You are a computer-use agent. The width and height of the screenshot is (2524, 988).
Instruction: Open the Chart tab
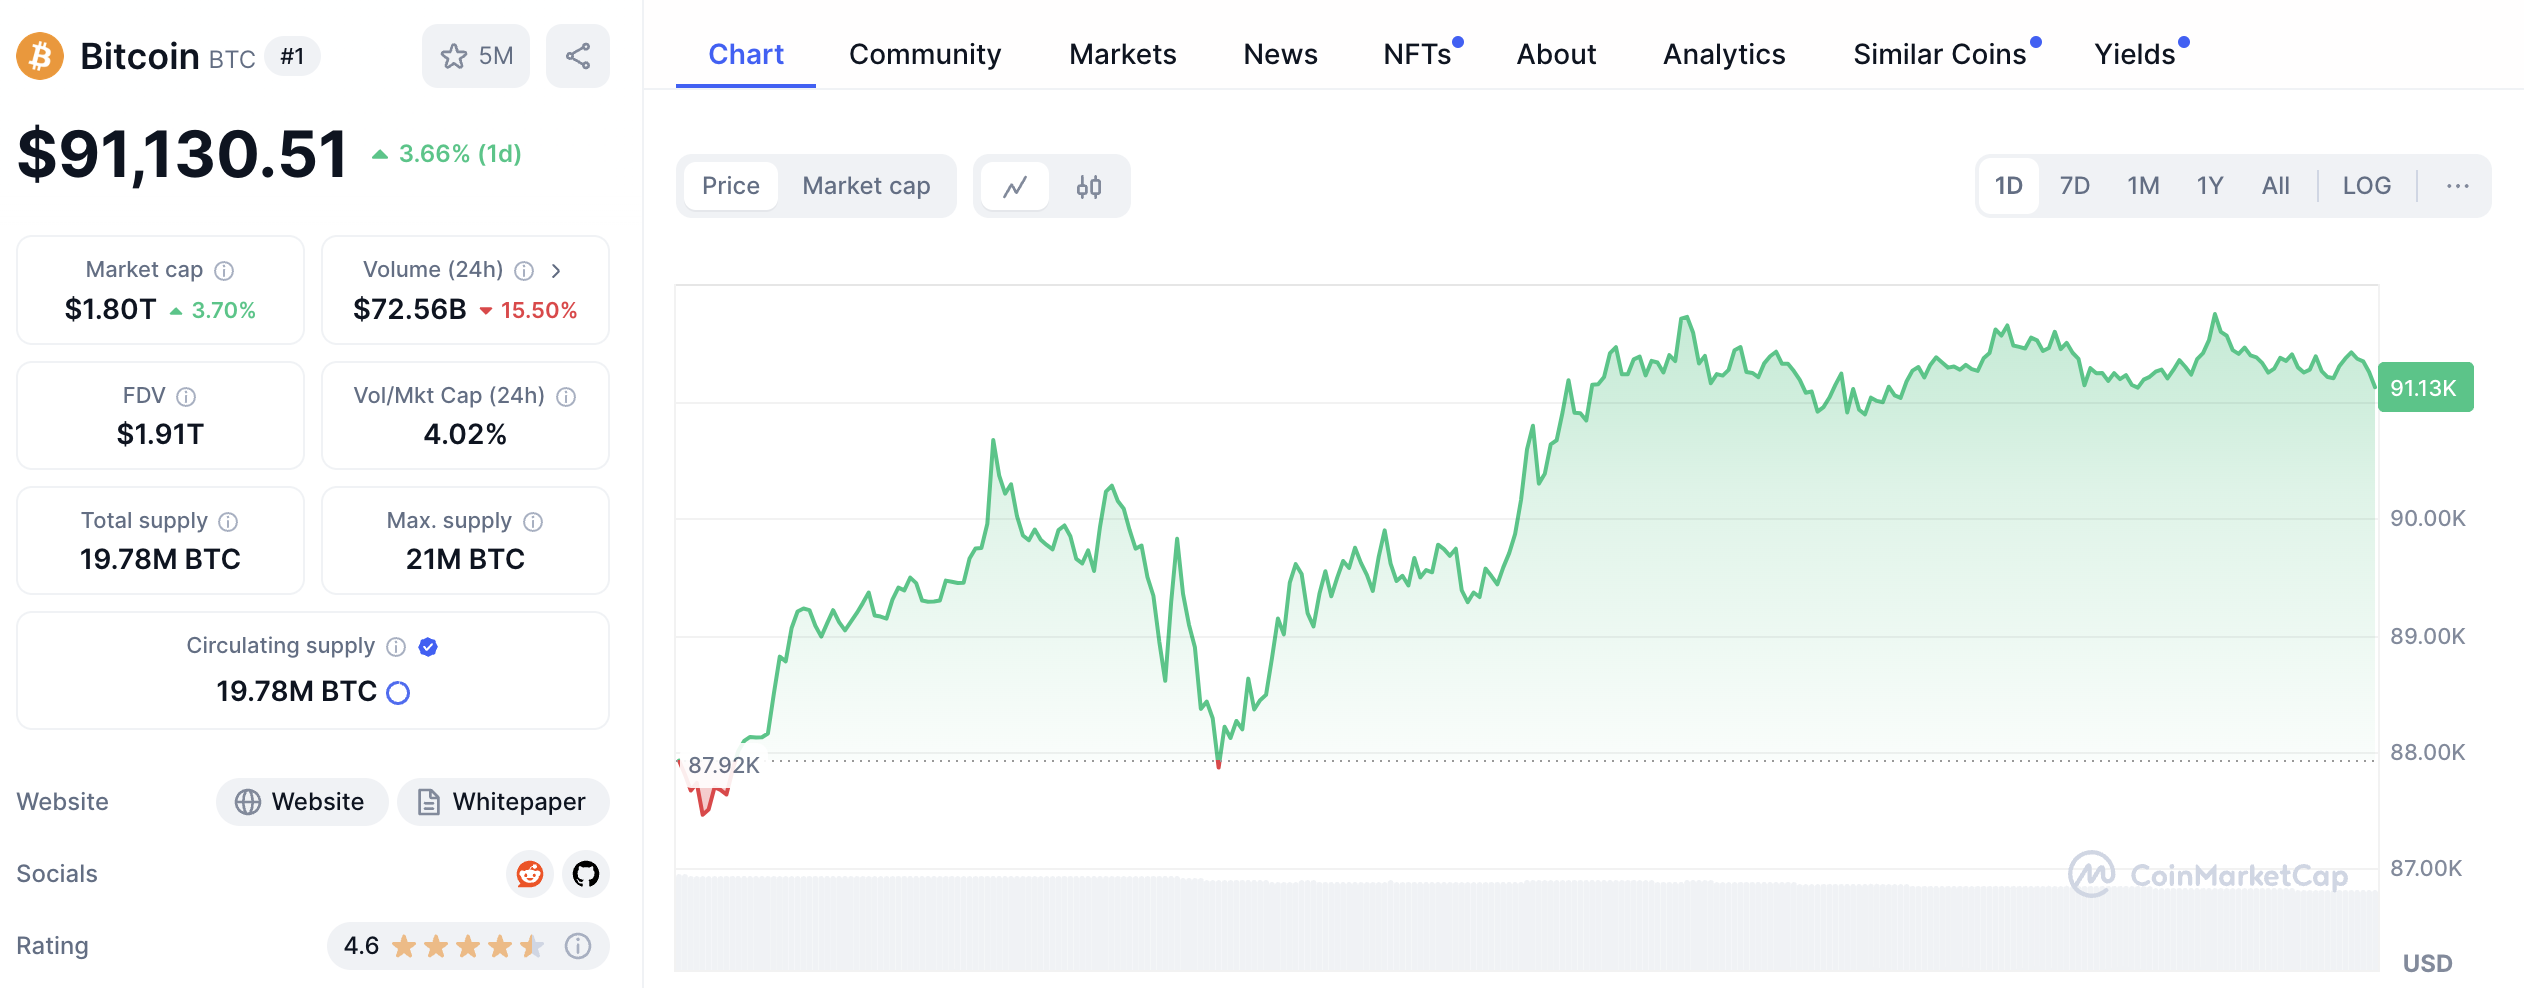746,54
